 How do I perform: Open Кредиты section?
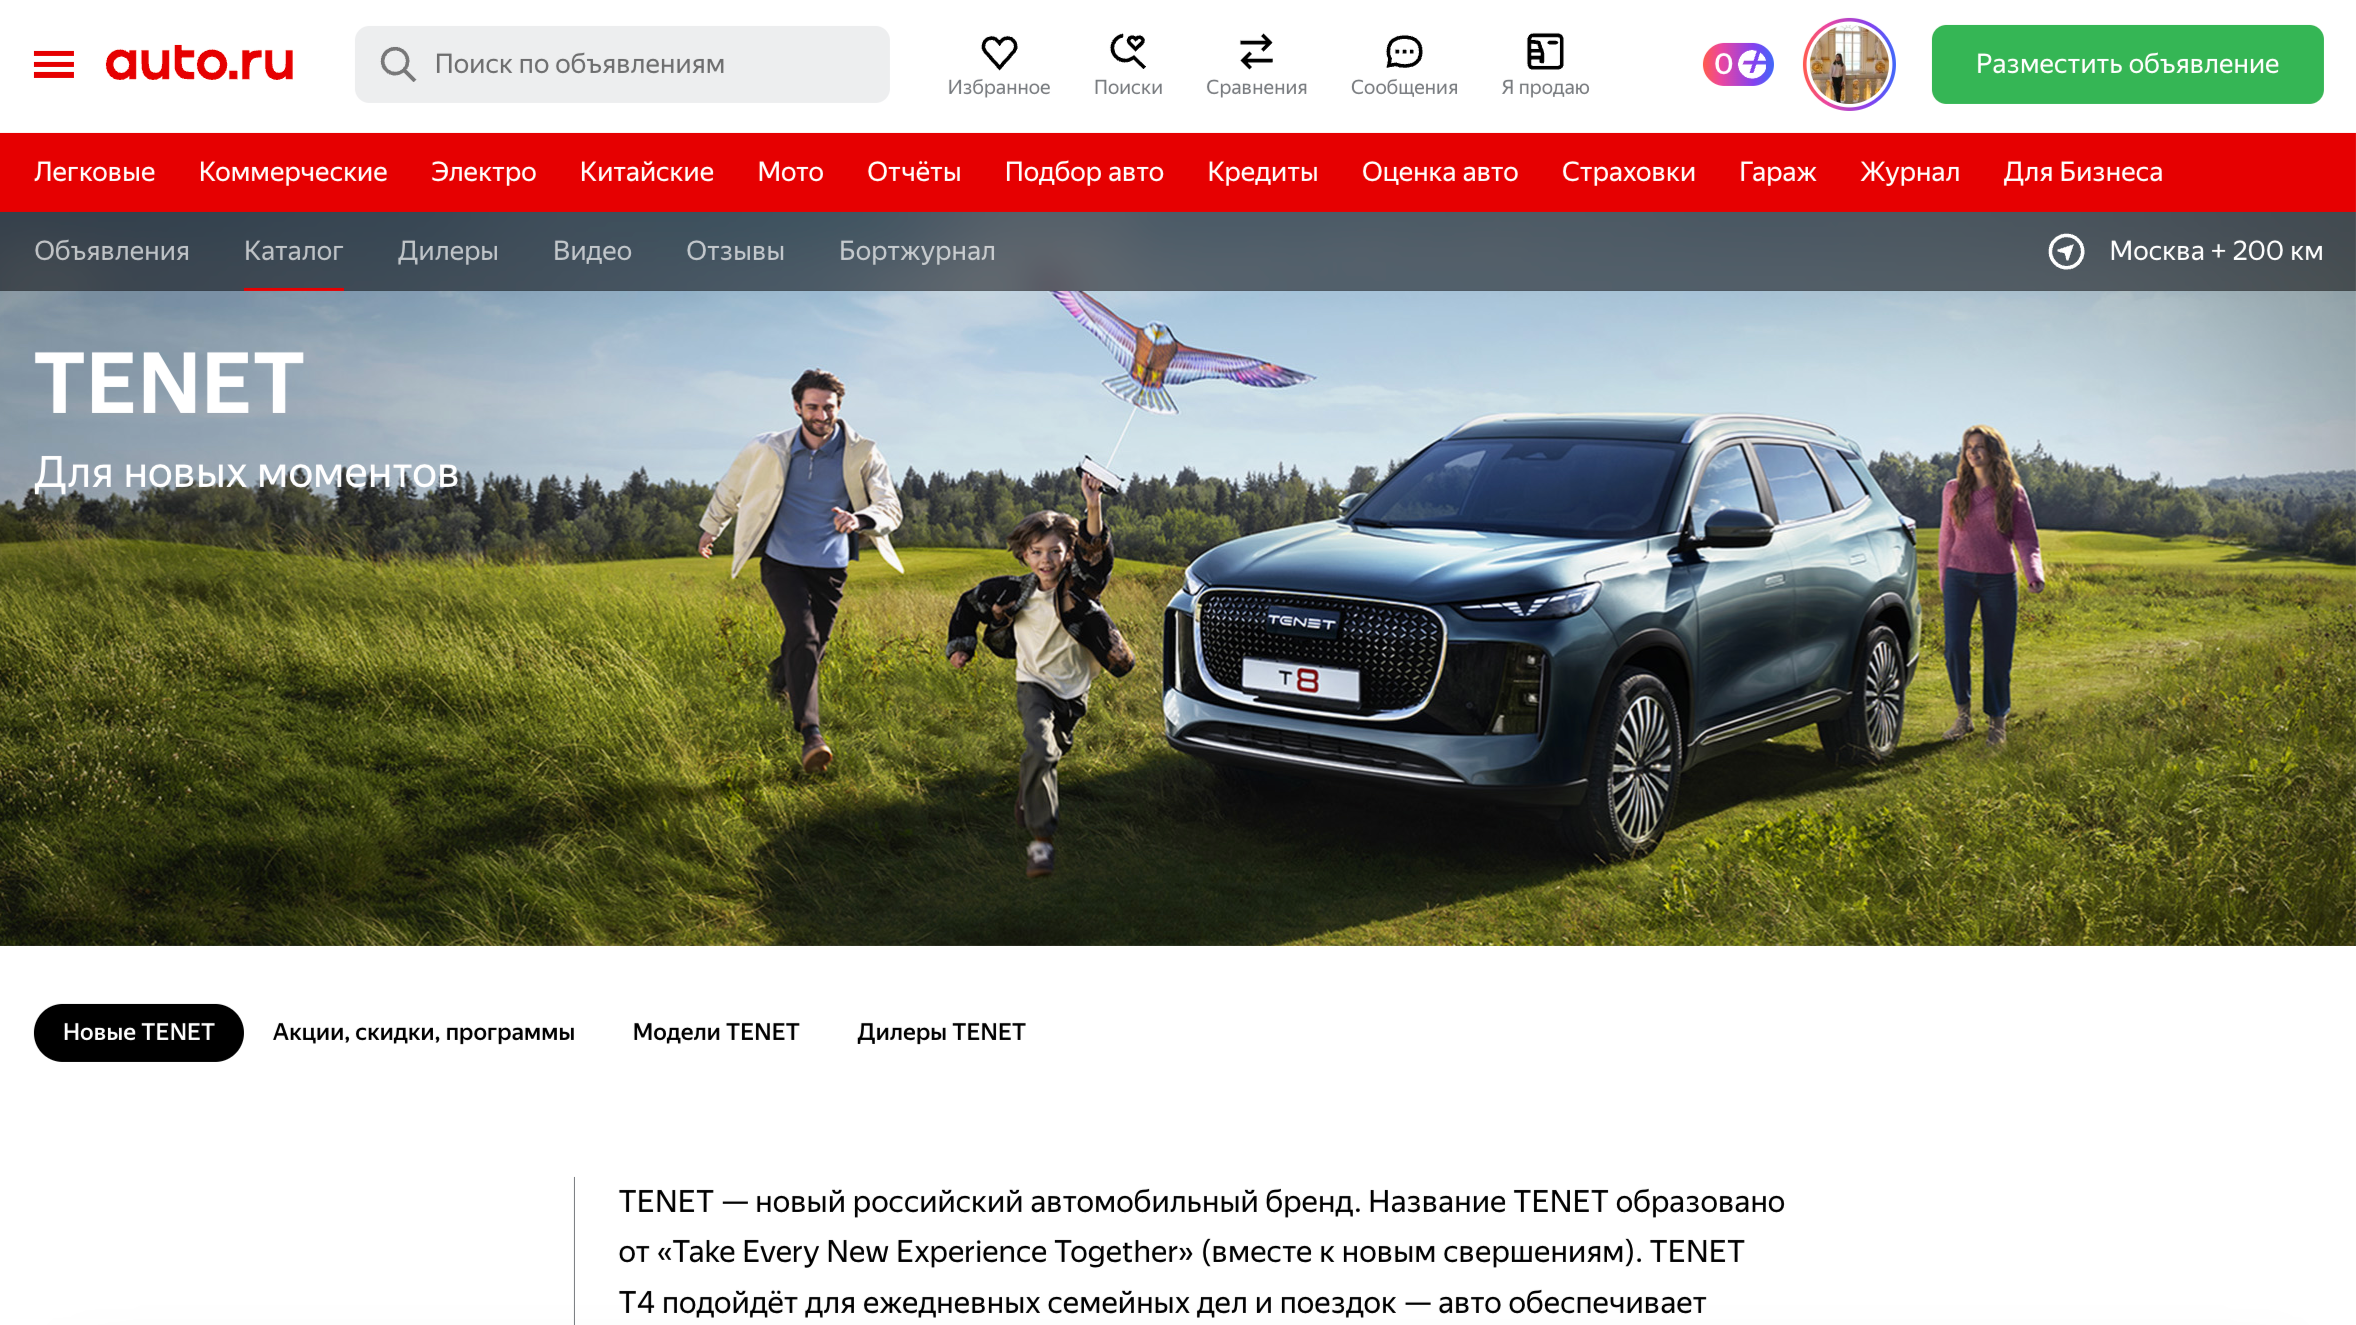pos(1262,172)
